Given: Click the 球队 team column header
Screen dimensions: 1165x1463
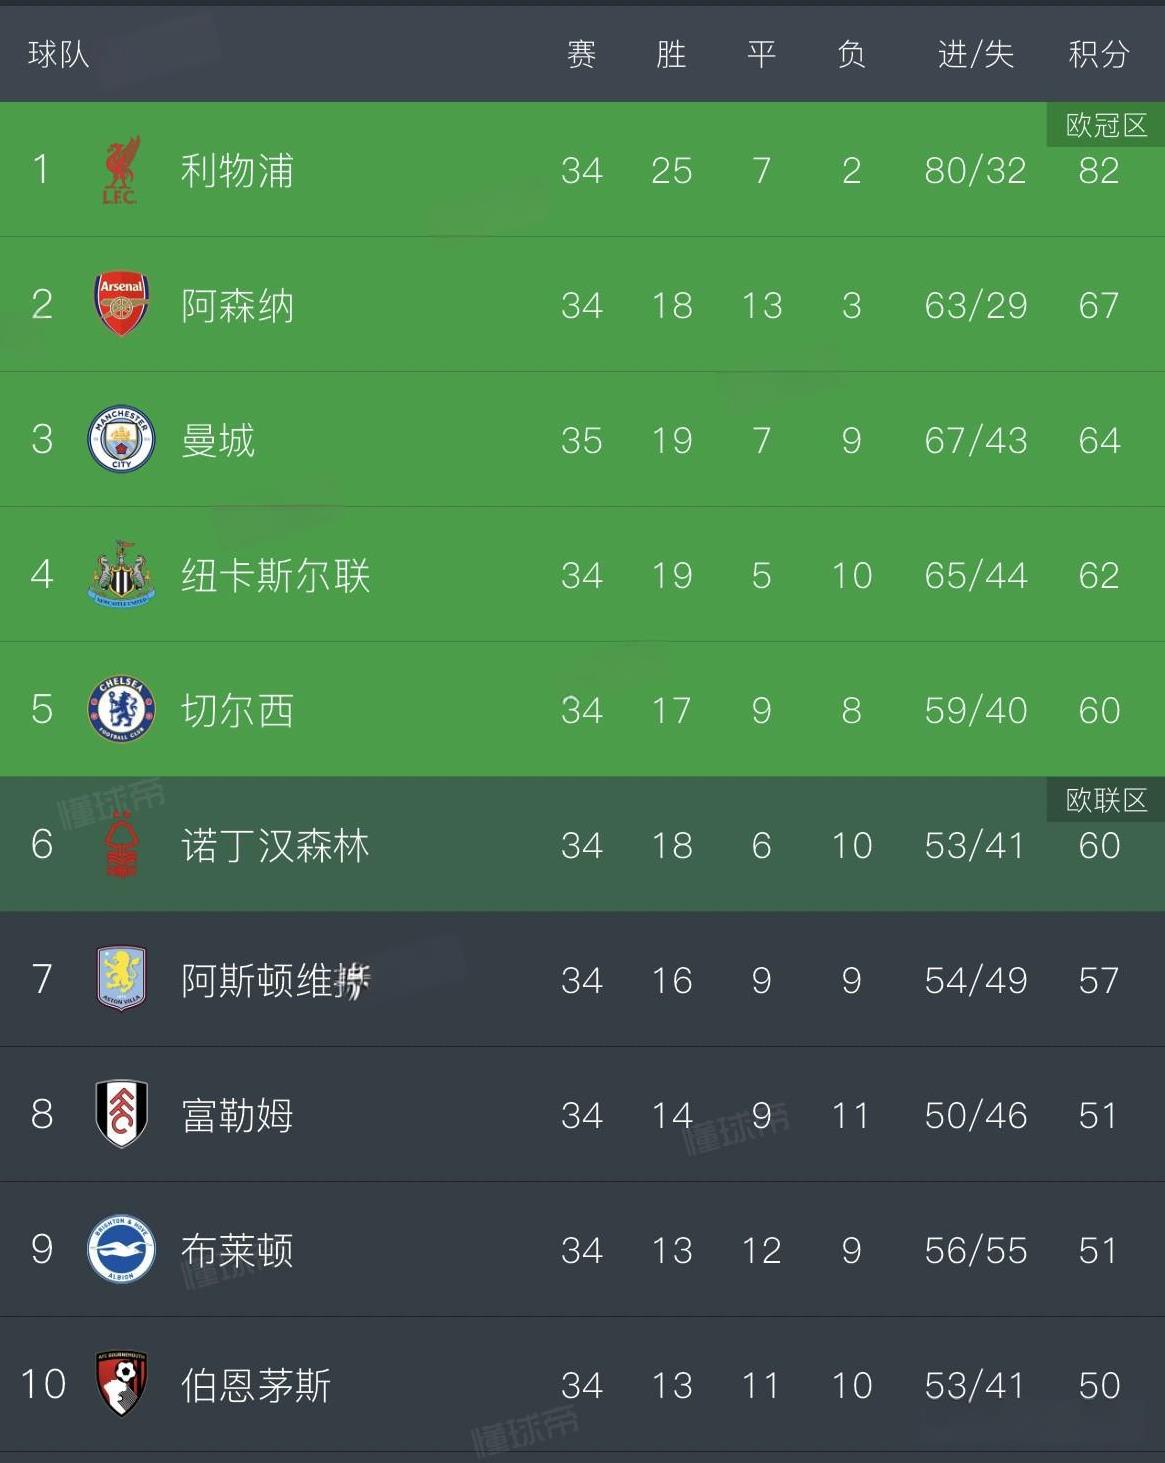Looking at the screenshot, I should pyautogui.click(x=58, y=54).
